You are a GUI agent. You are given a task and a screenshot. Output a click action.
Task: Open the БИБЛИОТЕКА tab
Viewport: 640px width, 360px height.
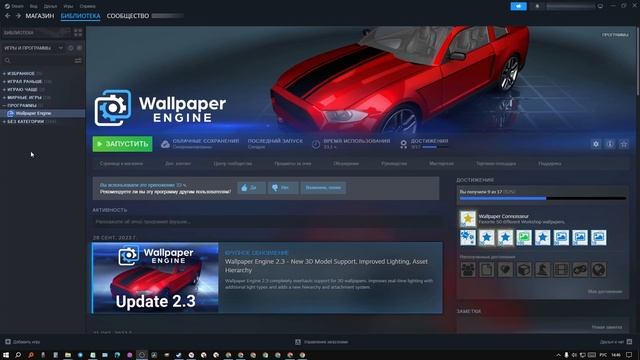point(80,16)
